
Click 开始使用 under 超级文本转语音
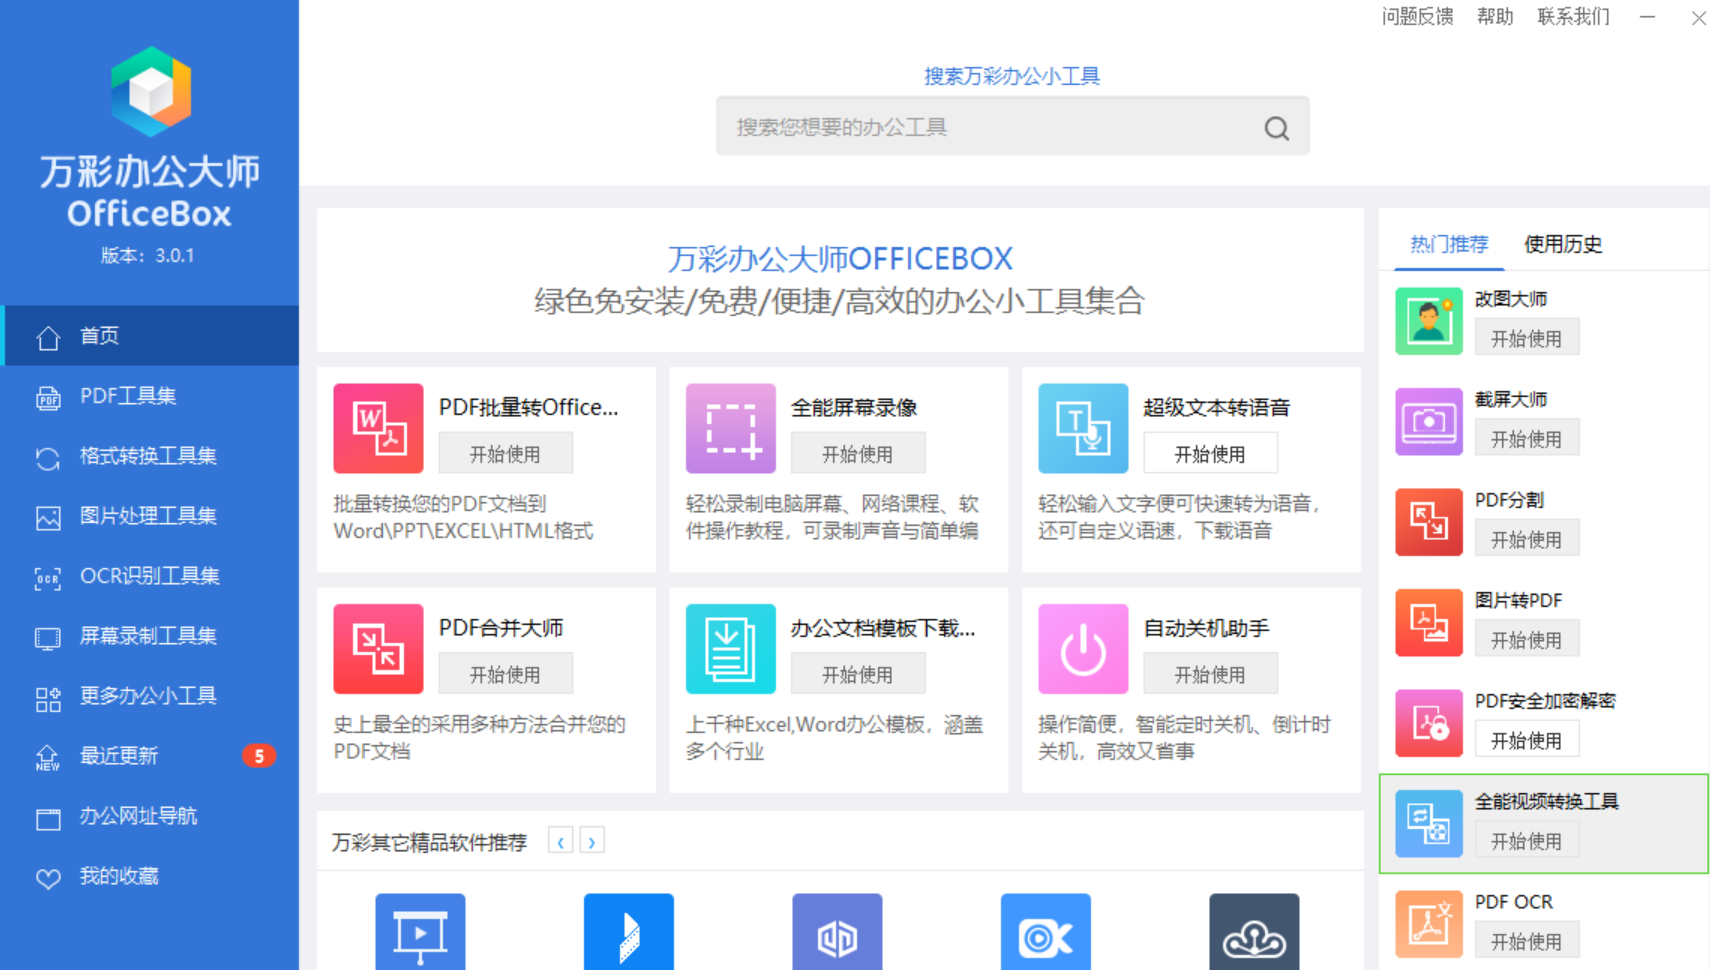[x=1210, y=454]
